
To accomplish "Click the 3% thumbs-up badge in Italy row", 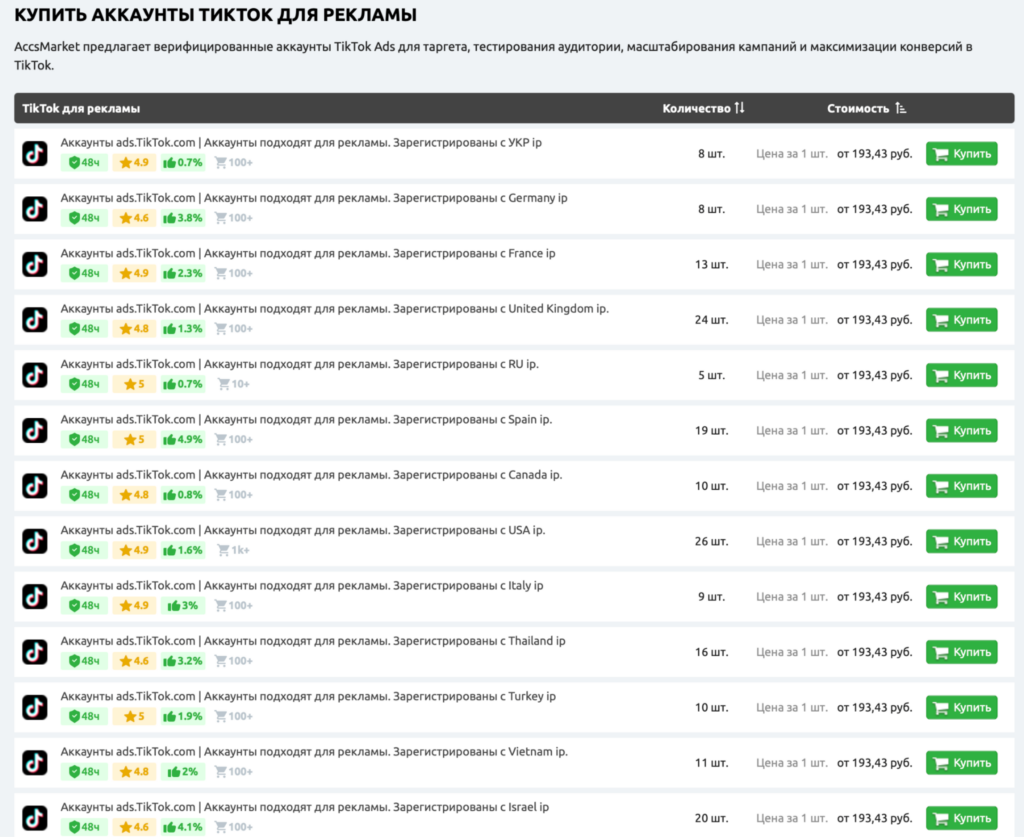I will (183, 606).
